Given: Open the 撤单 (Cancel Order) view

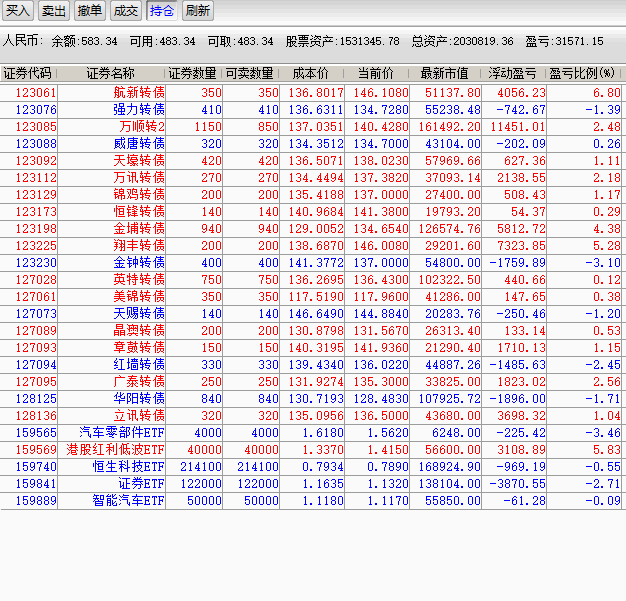Looking at the screenshot, I should point(90,11).
